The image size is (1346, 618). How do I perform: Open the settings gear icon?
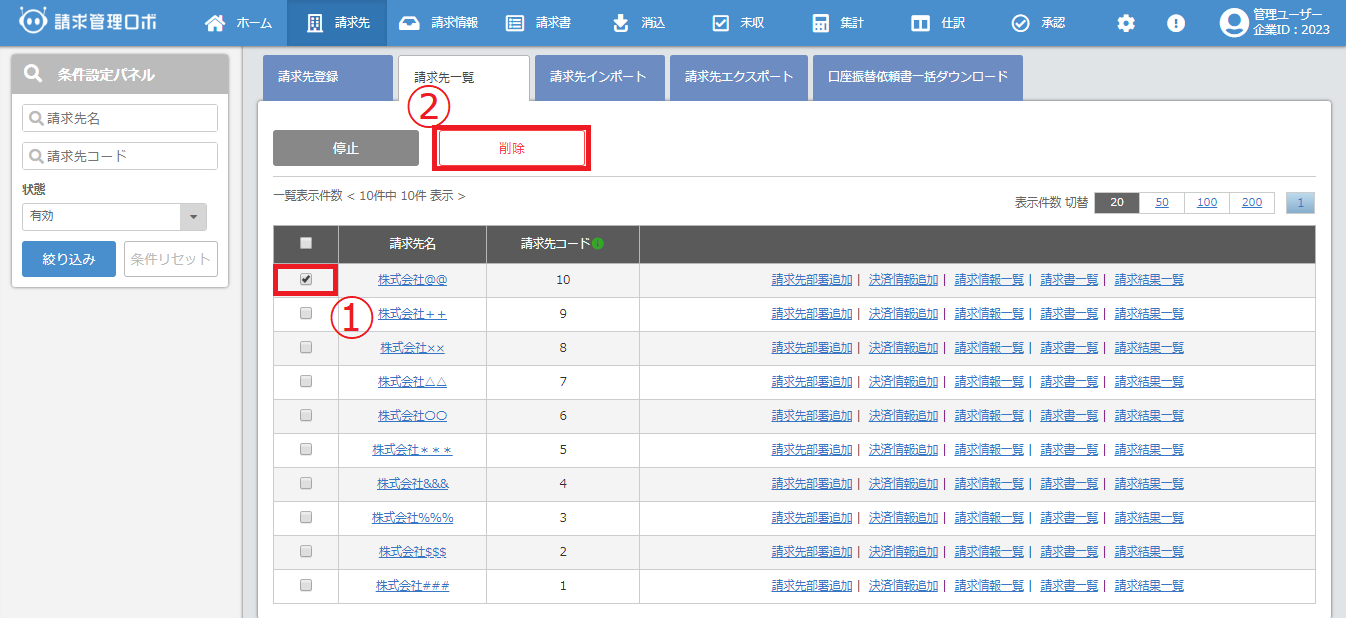[1126, 23]
